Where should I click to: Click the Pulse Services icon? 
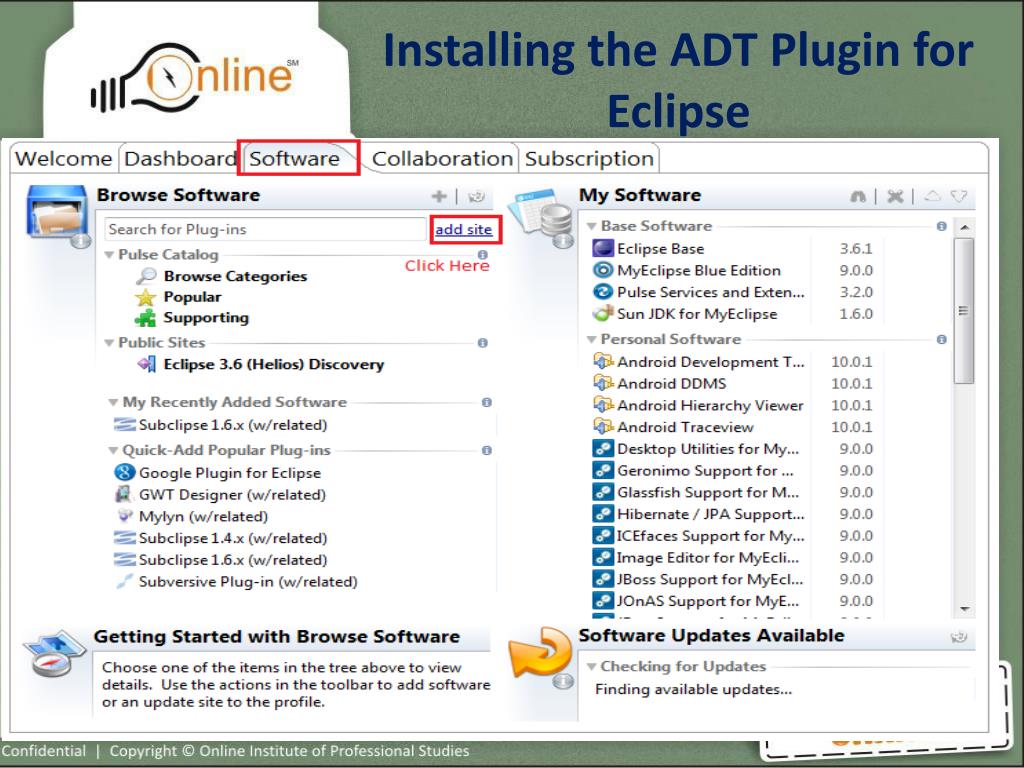pos(603,292)
